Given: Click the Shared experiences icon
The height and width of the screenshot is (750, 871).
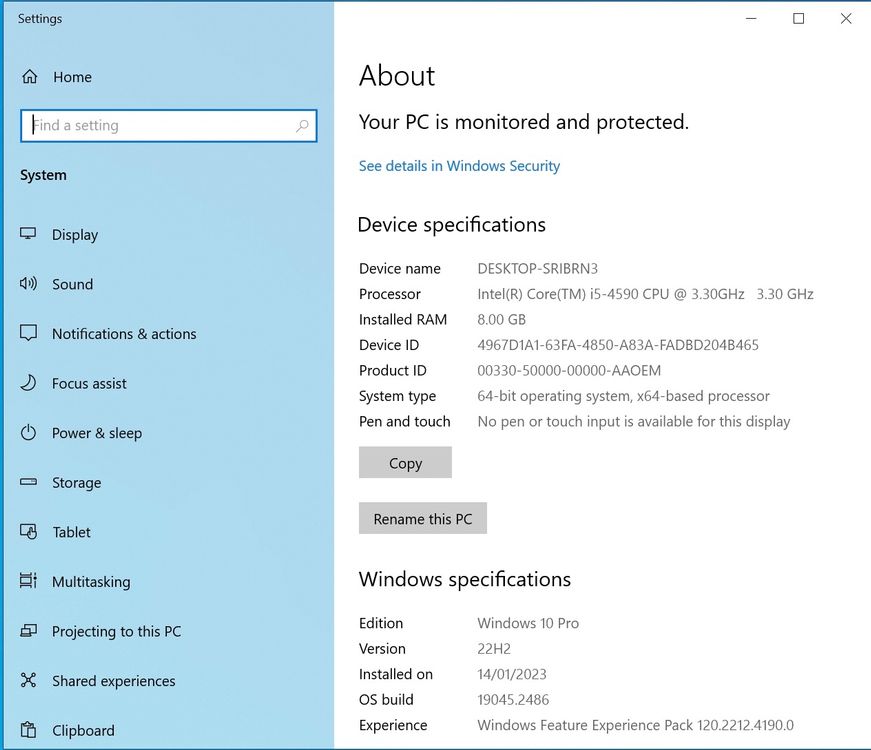Looking at the screenshot, I should (x=29, y=681).
